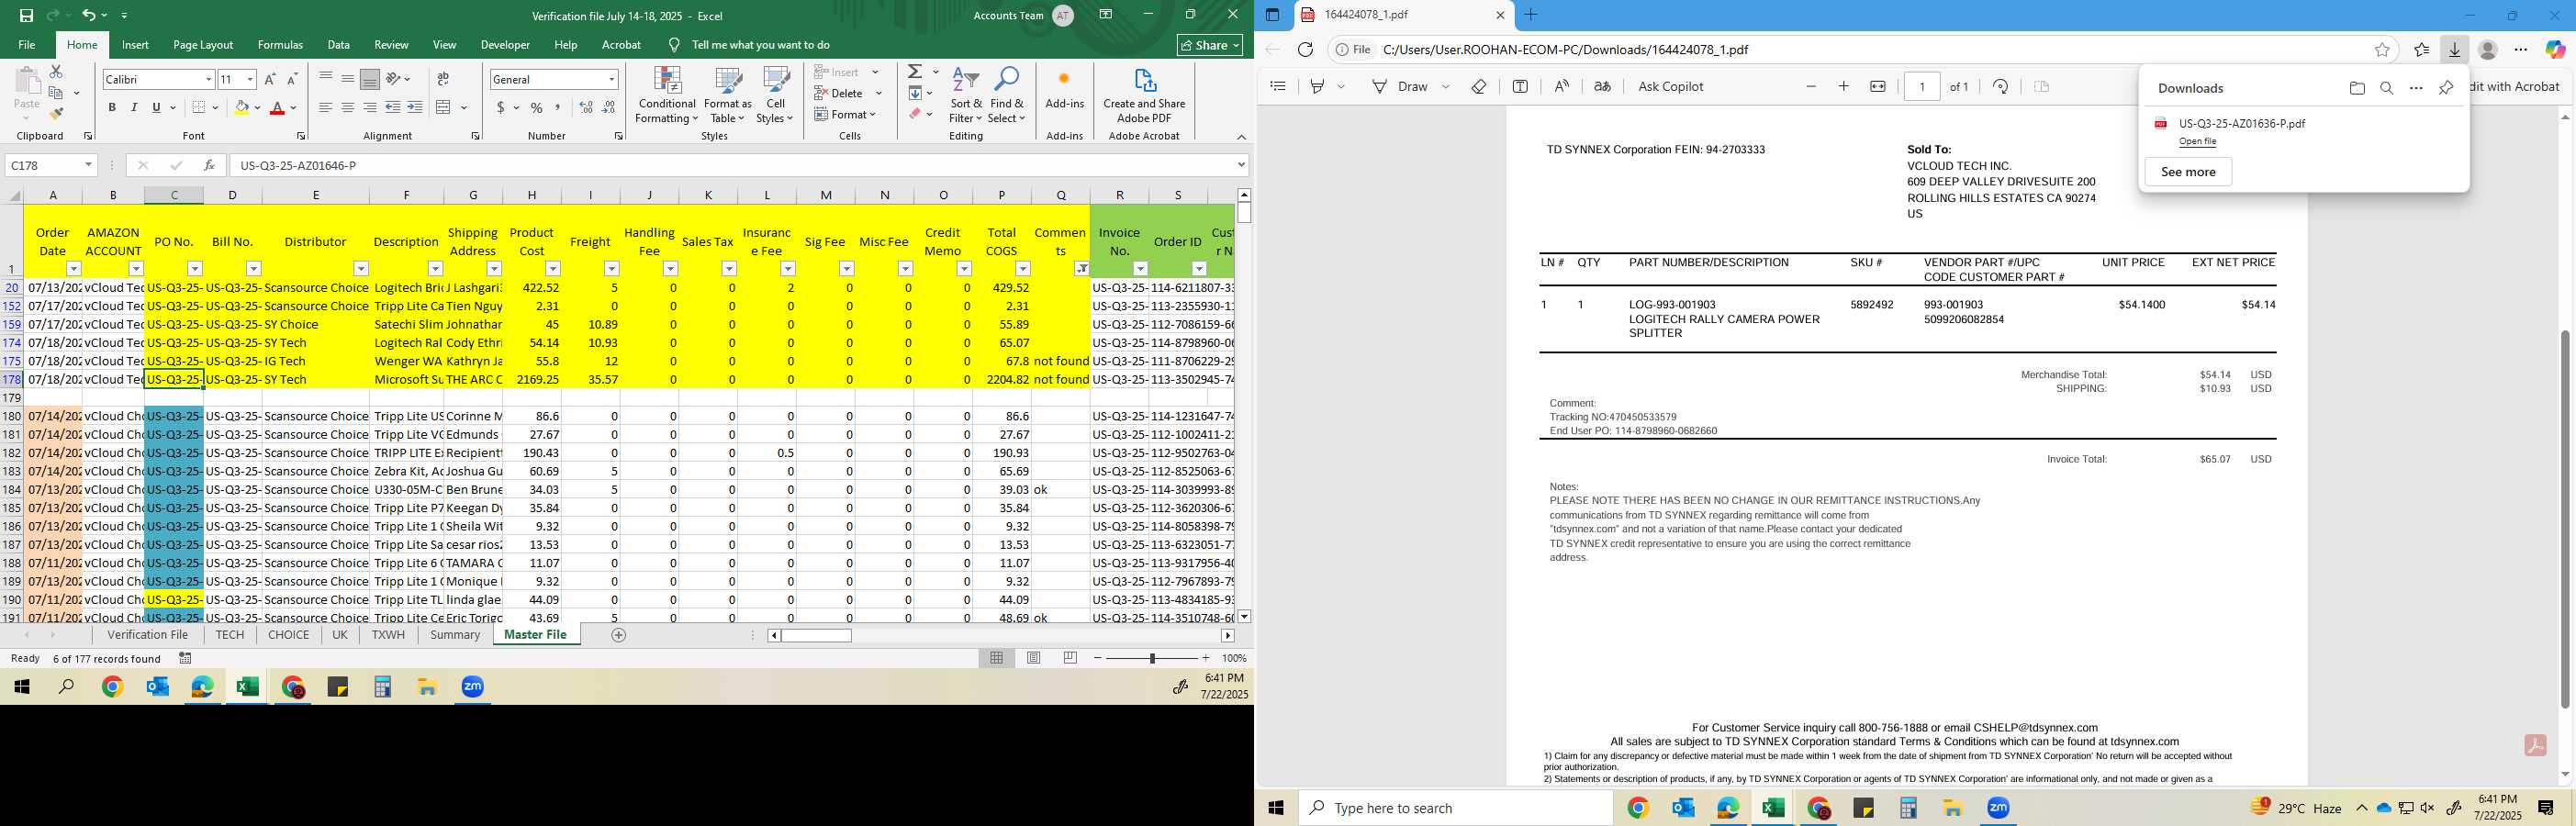2576x826 pixels.
Task: Apply bold formatting in Excel ribbon
Action: (112, 107)
